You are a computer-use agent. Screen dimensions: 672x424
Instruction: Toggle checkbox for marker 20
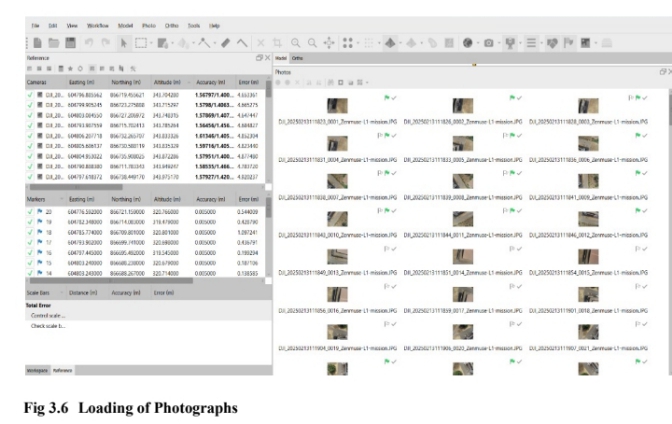coord(29,212)
